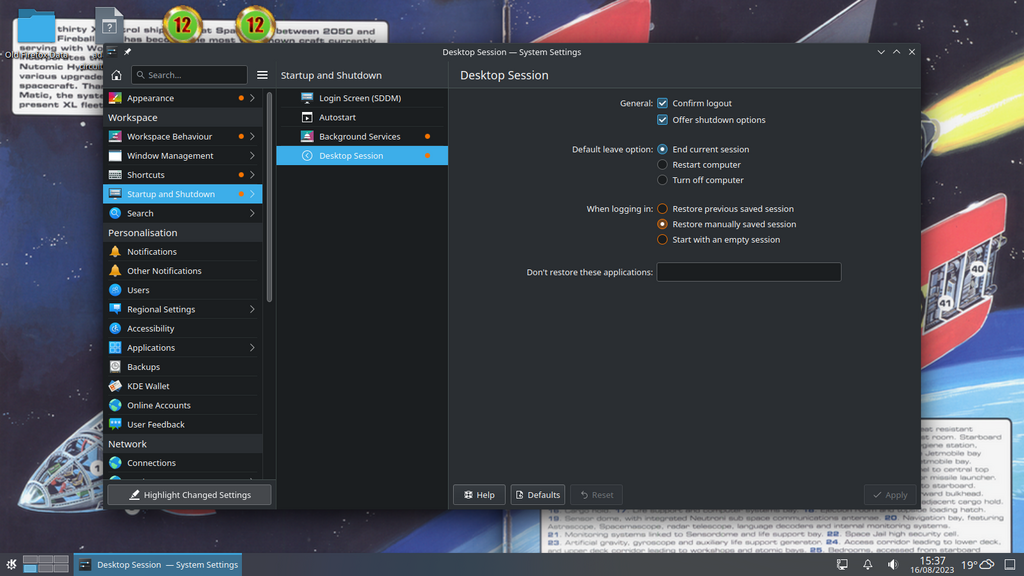Click the home icon in System Settings

tap(117, 75)
